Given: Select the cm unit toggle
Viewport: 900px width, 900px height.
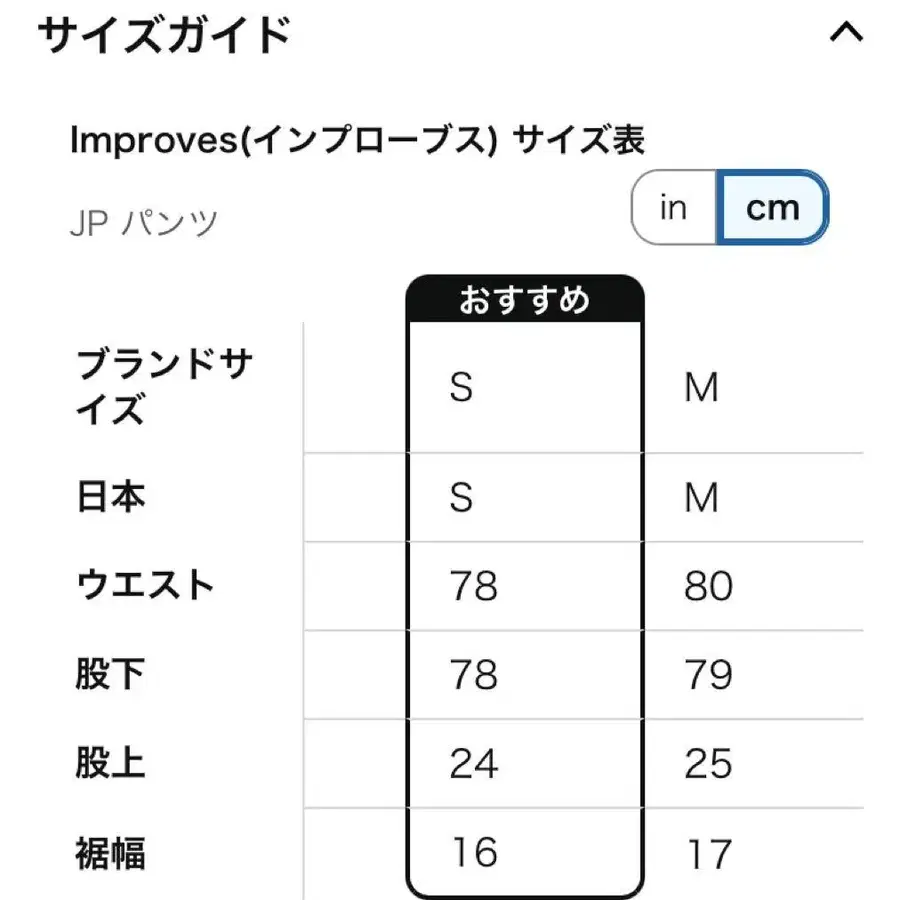Looking at the screenshot, I should (772, 207).
